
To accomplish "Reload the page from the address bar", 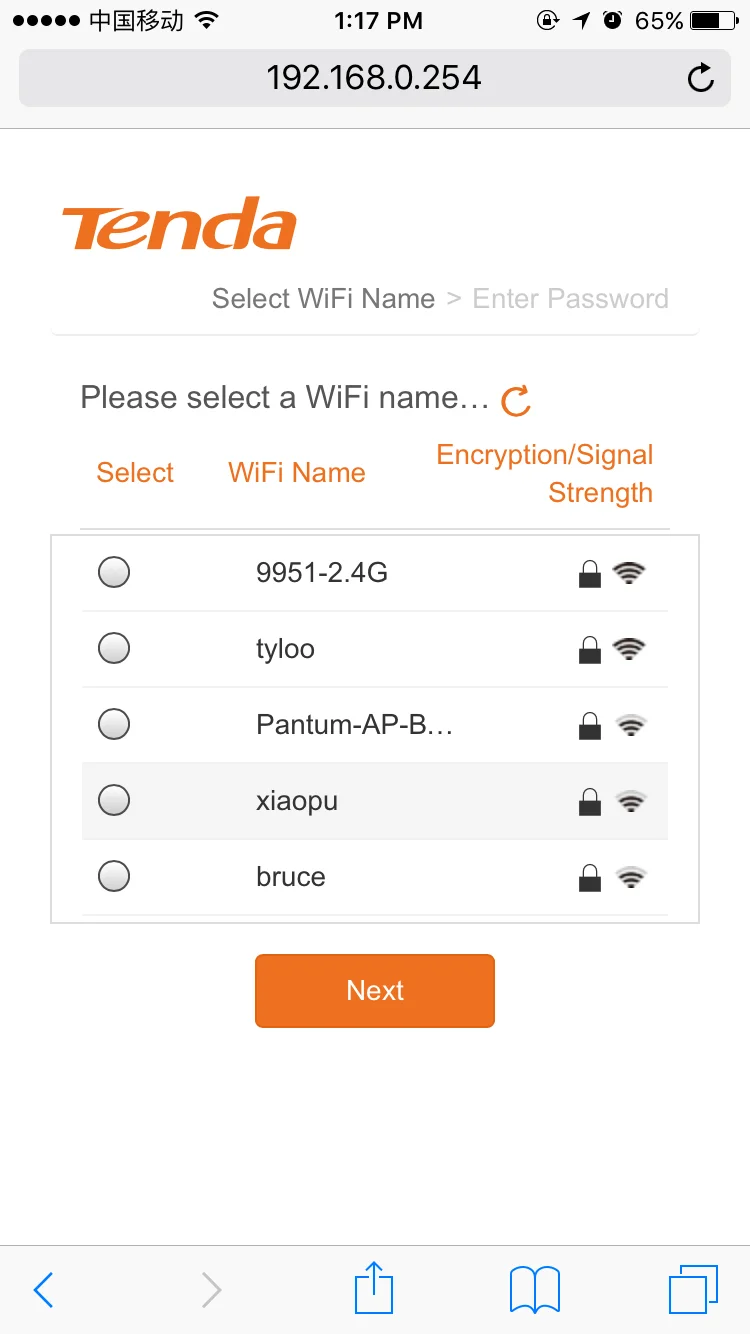I will click(x=701, y=78).
